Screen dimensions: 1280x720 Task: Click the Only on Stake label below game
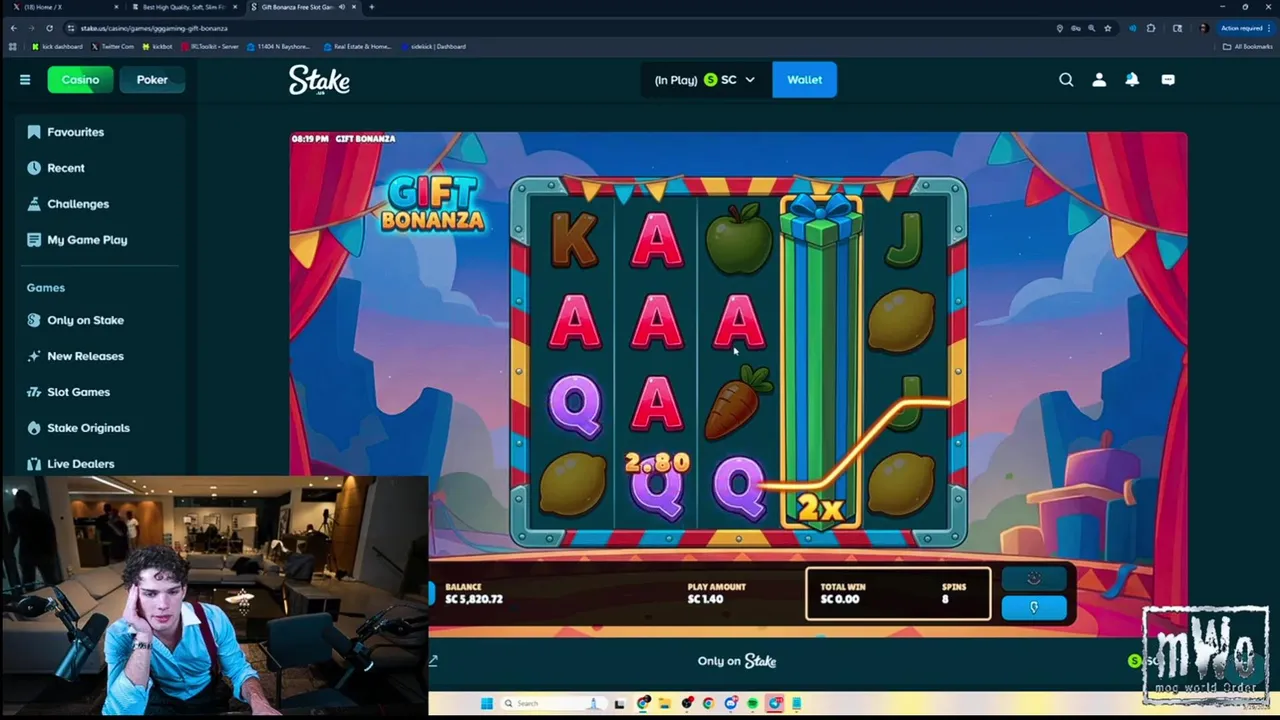[x=737, y=661]
